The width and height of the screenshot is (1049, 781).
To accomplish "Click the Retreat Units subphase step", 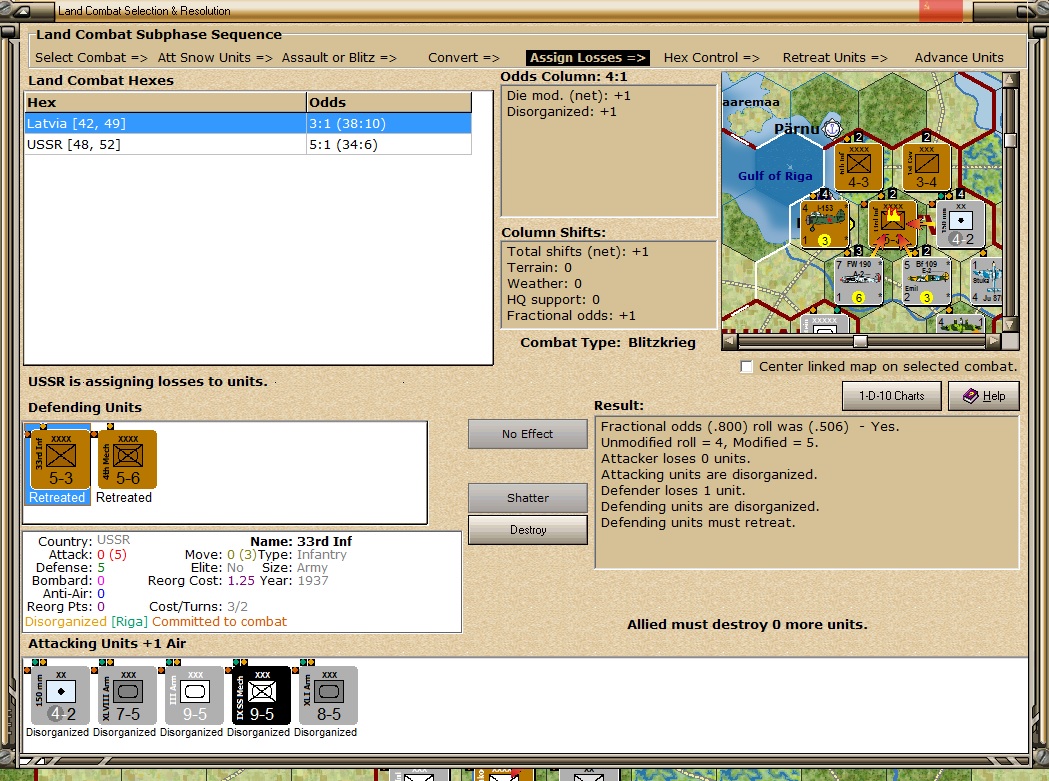I will (x=835, y=58).
